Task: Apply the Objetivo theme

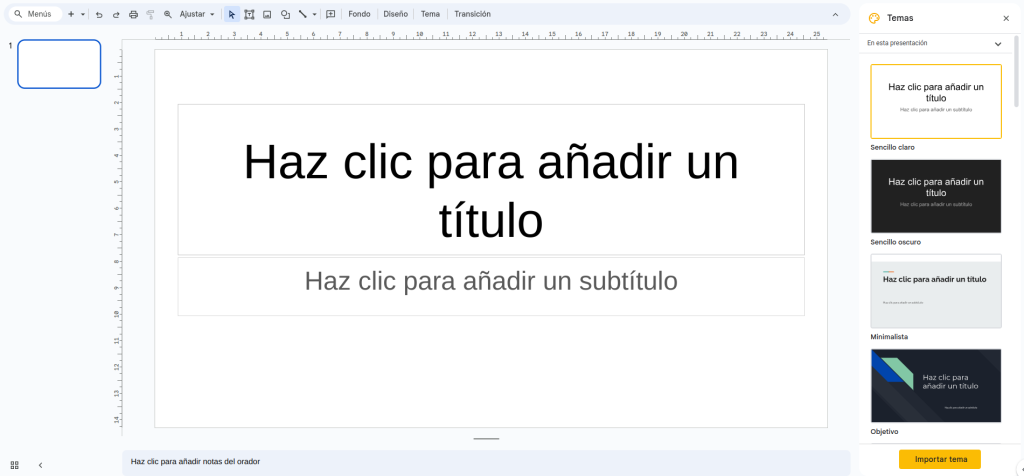Action: pyautogui.click(x=936, y=386)
